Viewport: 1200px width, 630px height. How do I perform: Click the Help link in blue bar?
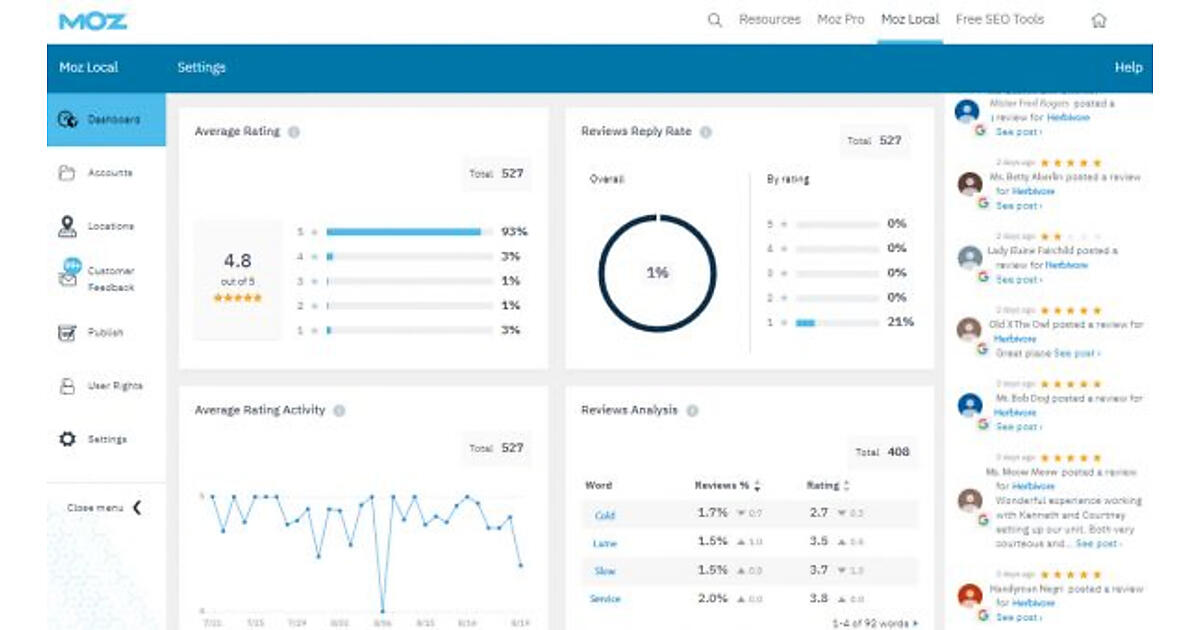coord(1128,68)
